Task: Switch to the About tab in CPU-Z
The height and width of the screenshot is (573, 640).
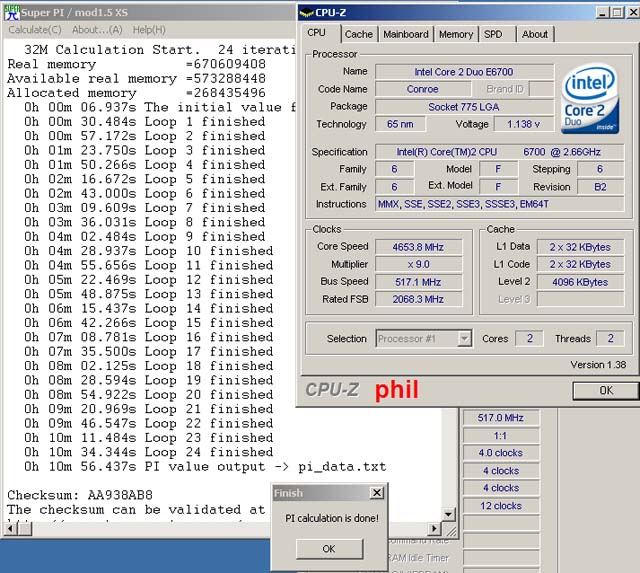Action: click(x=535, y=34)
